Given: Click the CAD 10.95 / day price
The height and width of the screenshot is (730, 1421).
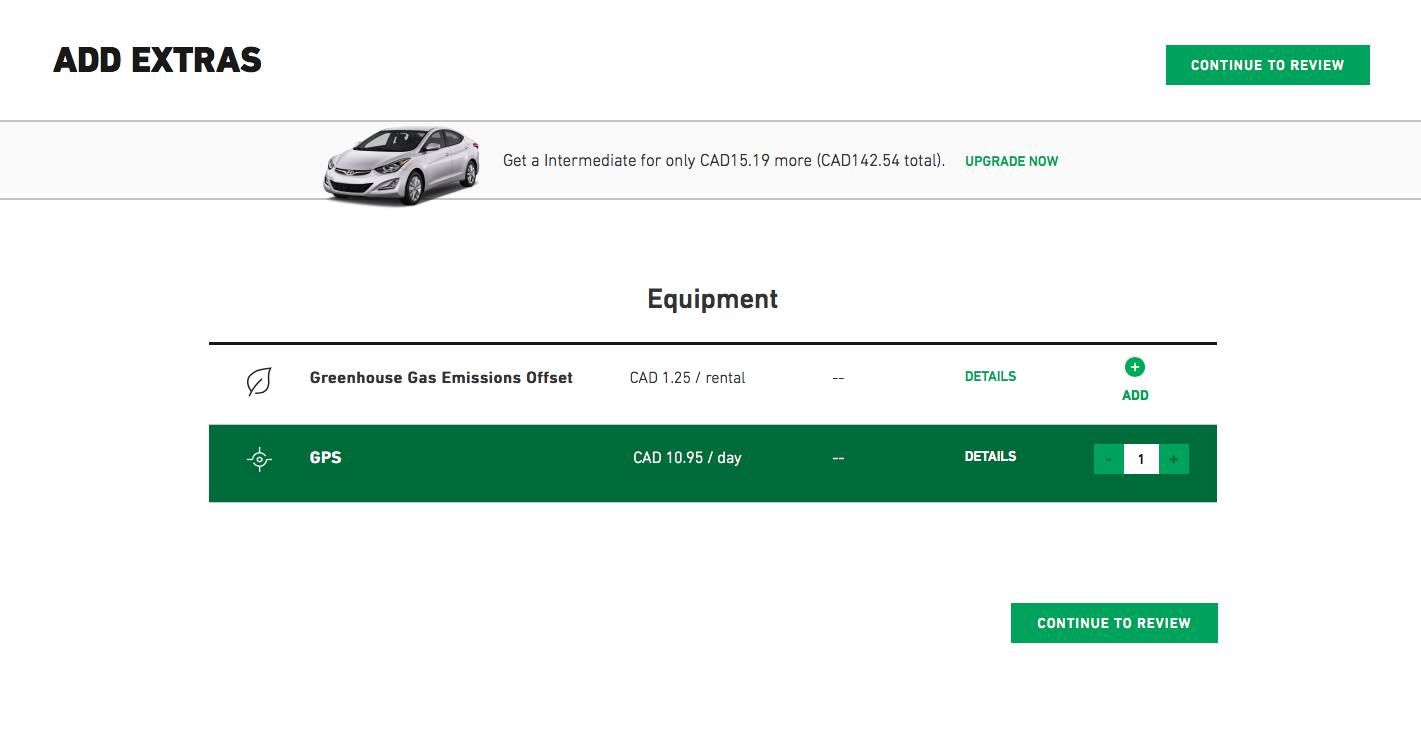Looking at the screenshot, I should tap(687, 458).
